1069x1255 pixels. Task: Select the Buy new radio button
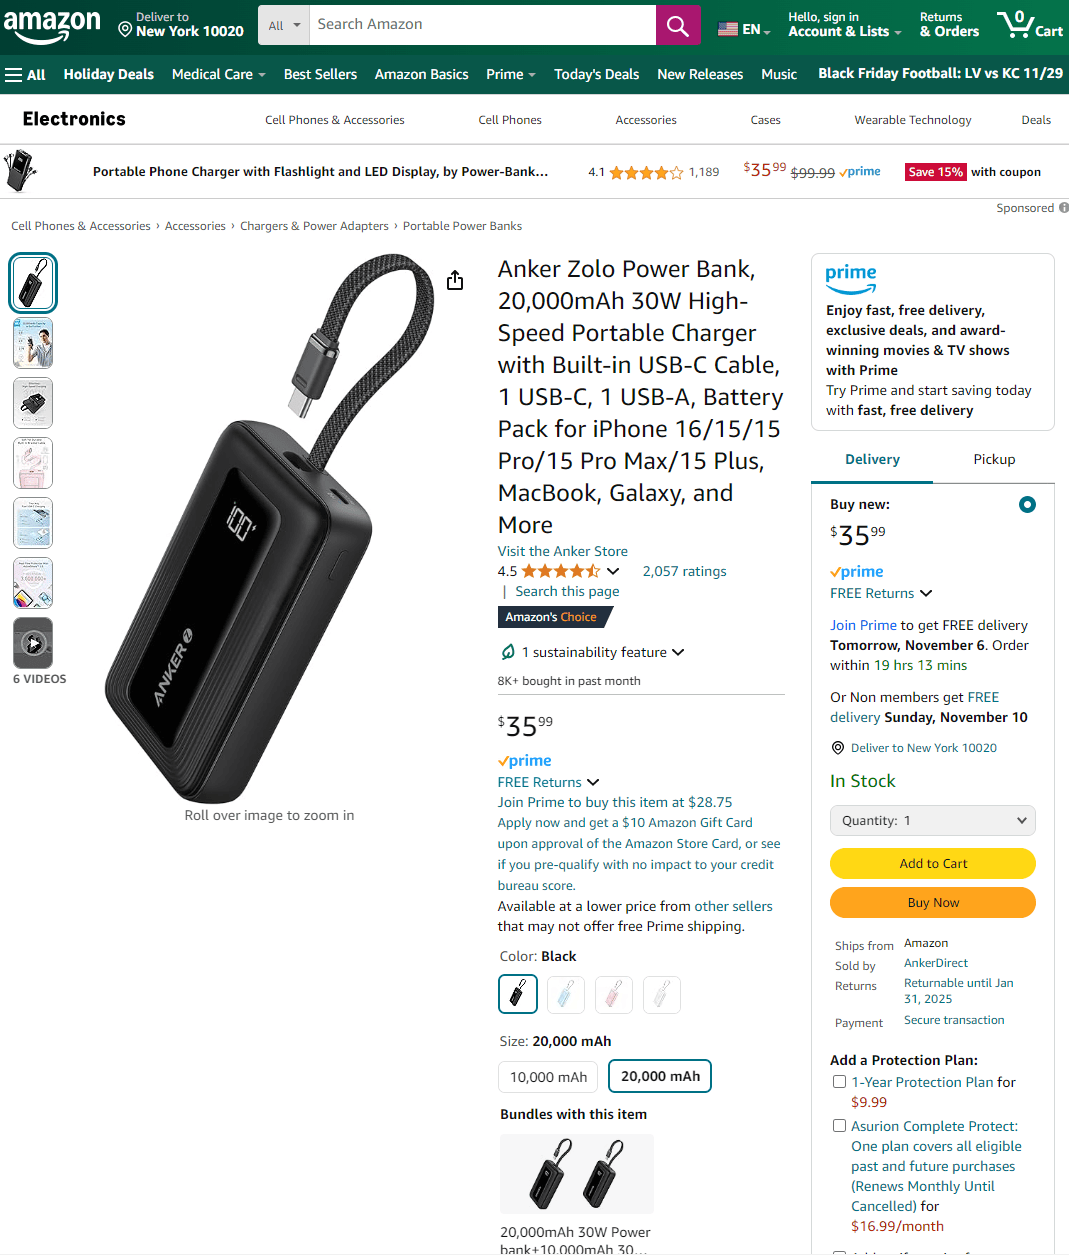1027,504
